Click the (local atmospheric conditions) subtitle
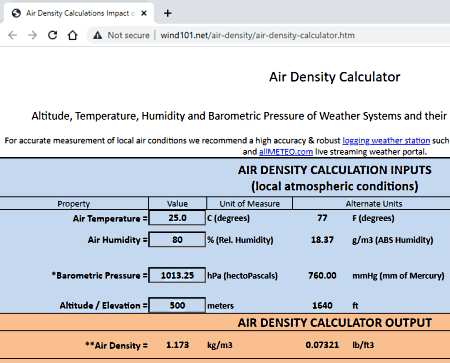 (x=335, y=186)
